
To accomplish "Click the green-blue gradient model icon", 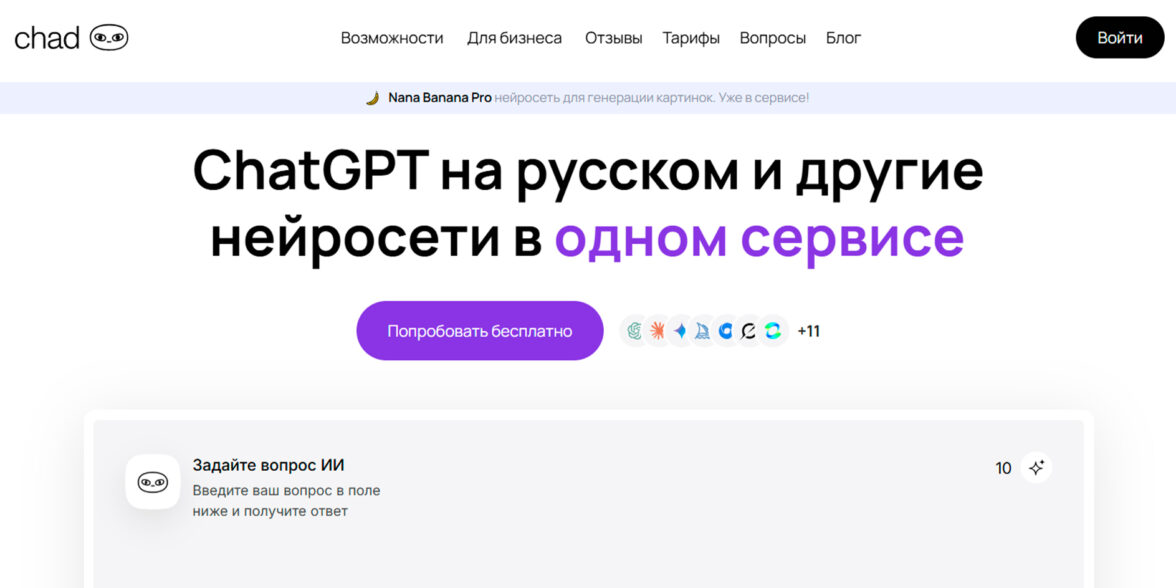I will click(772, 331).
